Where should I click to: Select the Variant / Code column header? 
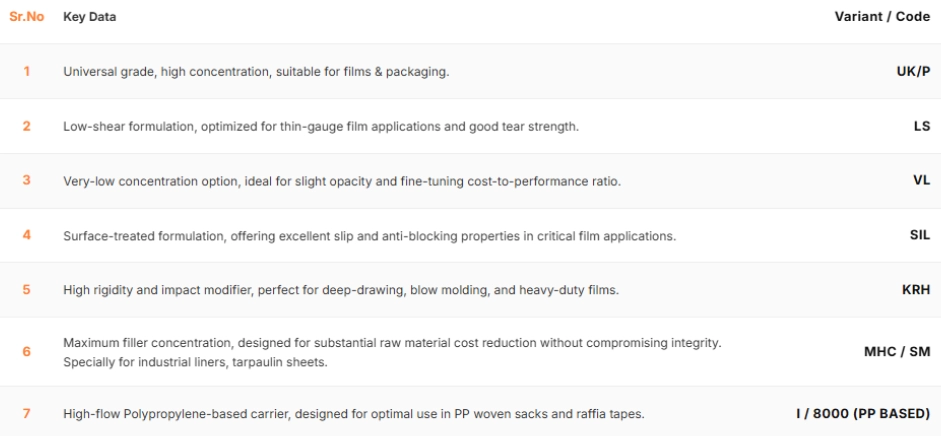(x=882, y=17)
